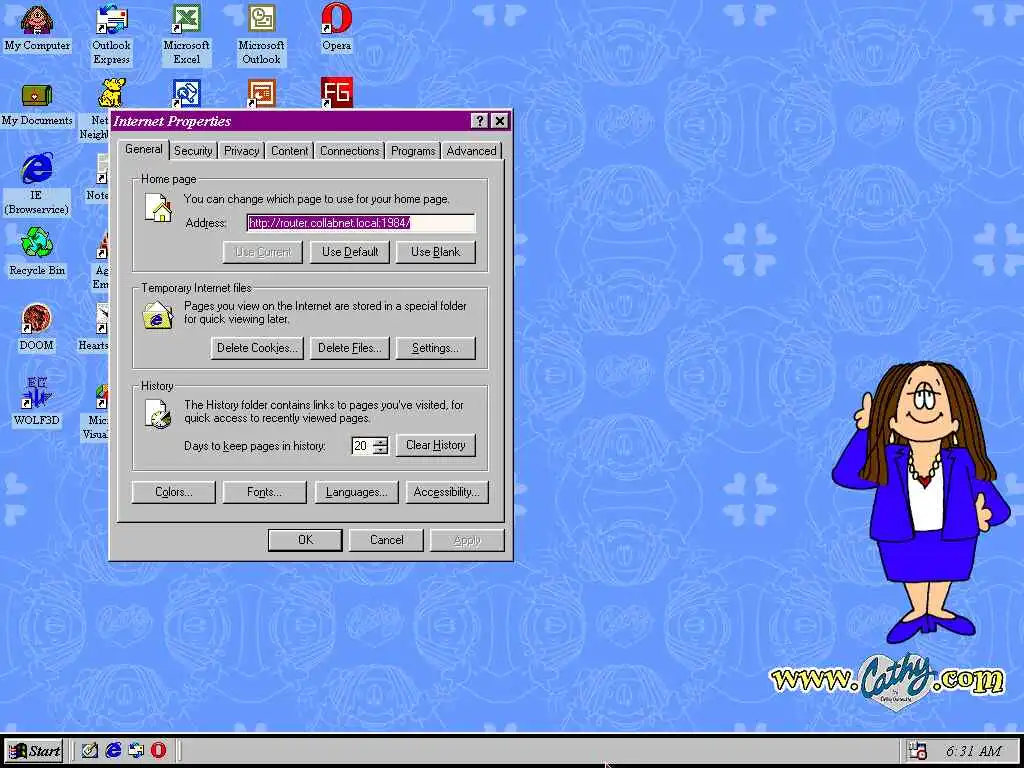Select the red FG desktop shortcut
This screenshot has height=768, width=1024.
pyautogui.click(x=337, y=93)
